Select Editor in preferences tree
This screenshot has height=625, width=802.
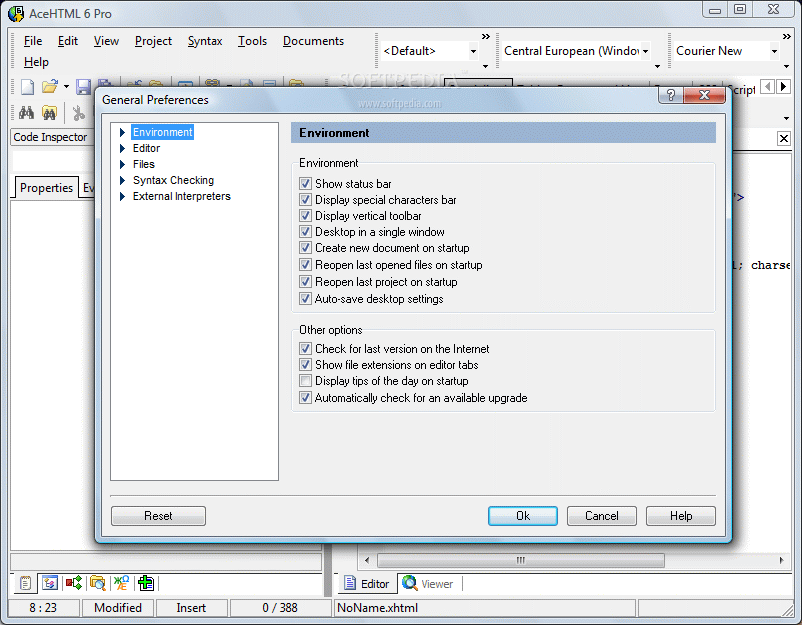pyautogui.click(x=146, y=148)
